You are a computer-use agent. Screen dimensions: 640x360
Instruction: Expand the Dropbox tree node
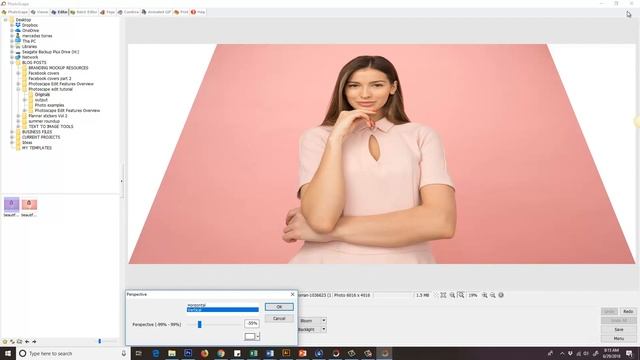pyautogui.click(x=12, y=25)
